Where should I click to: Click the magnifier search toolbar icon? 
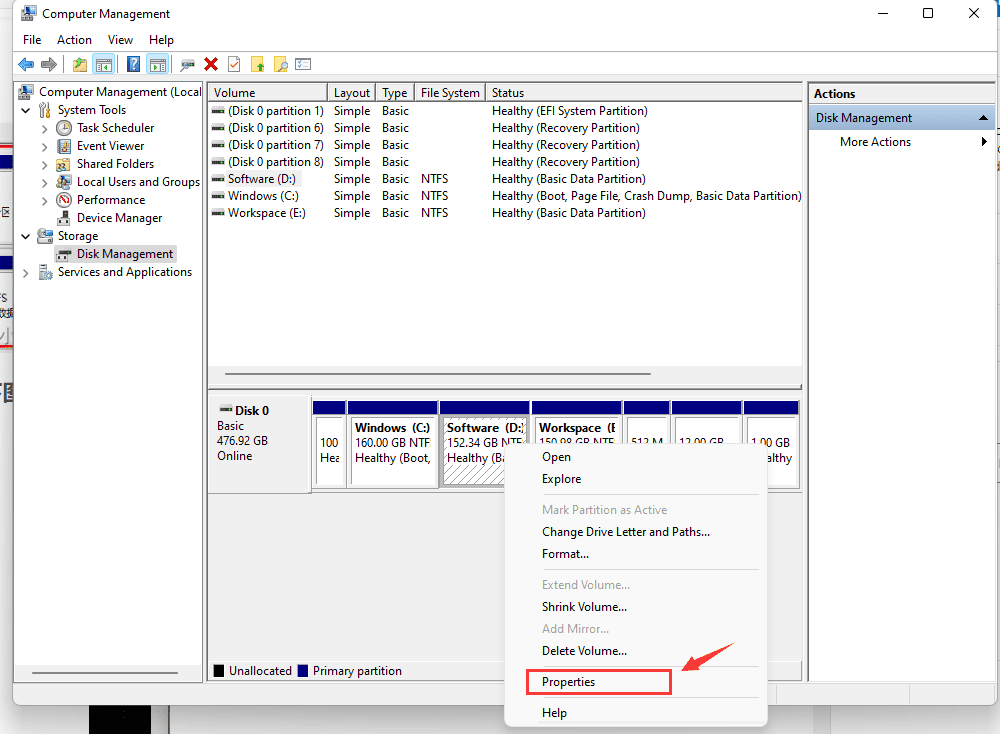coord(281,65)
